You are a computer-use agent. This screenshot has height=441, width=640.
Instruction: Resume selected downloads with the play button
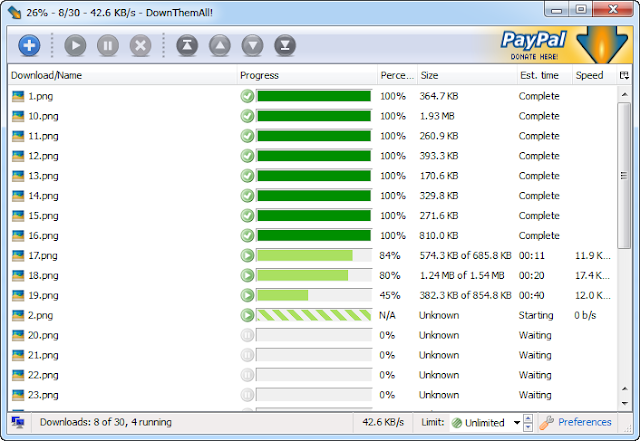point(75,45)
